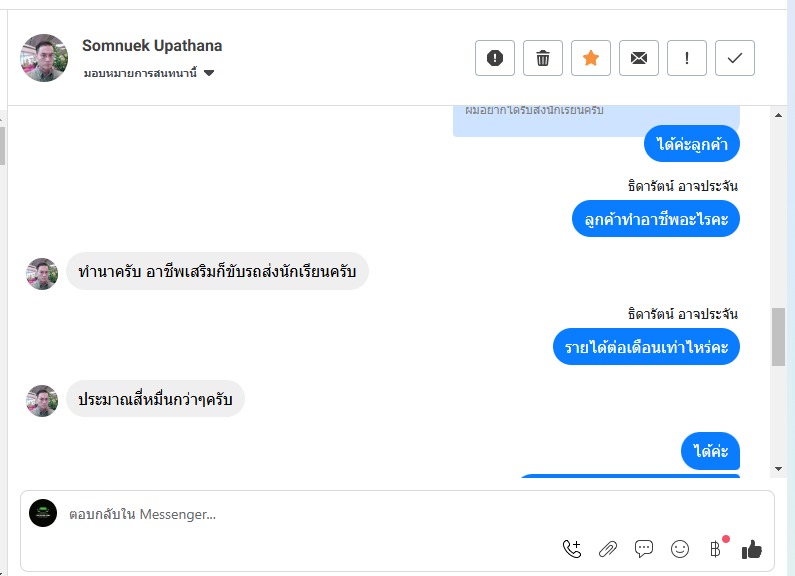Send a thumbs-up like
Viewport: 795px width, 576px height.
[x=752, y=548]
